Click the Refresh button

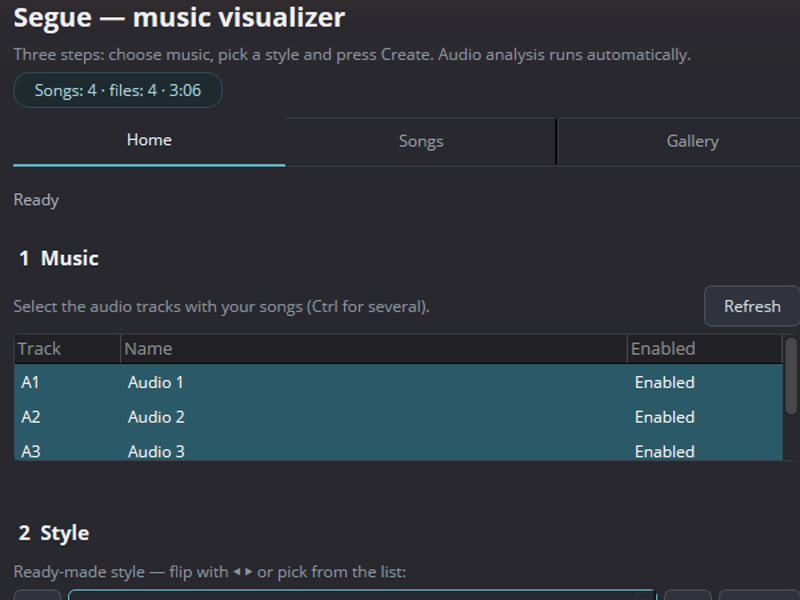pos(752,306)
